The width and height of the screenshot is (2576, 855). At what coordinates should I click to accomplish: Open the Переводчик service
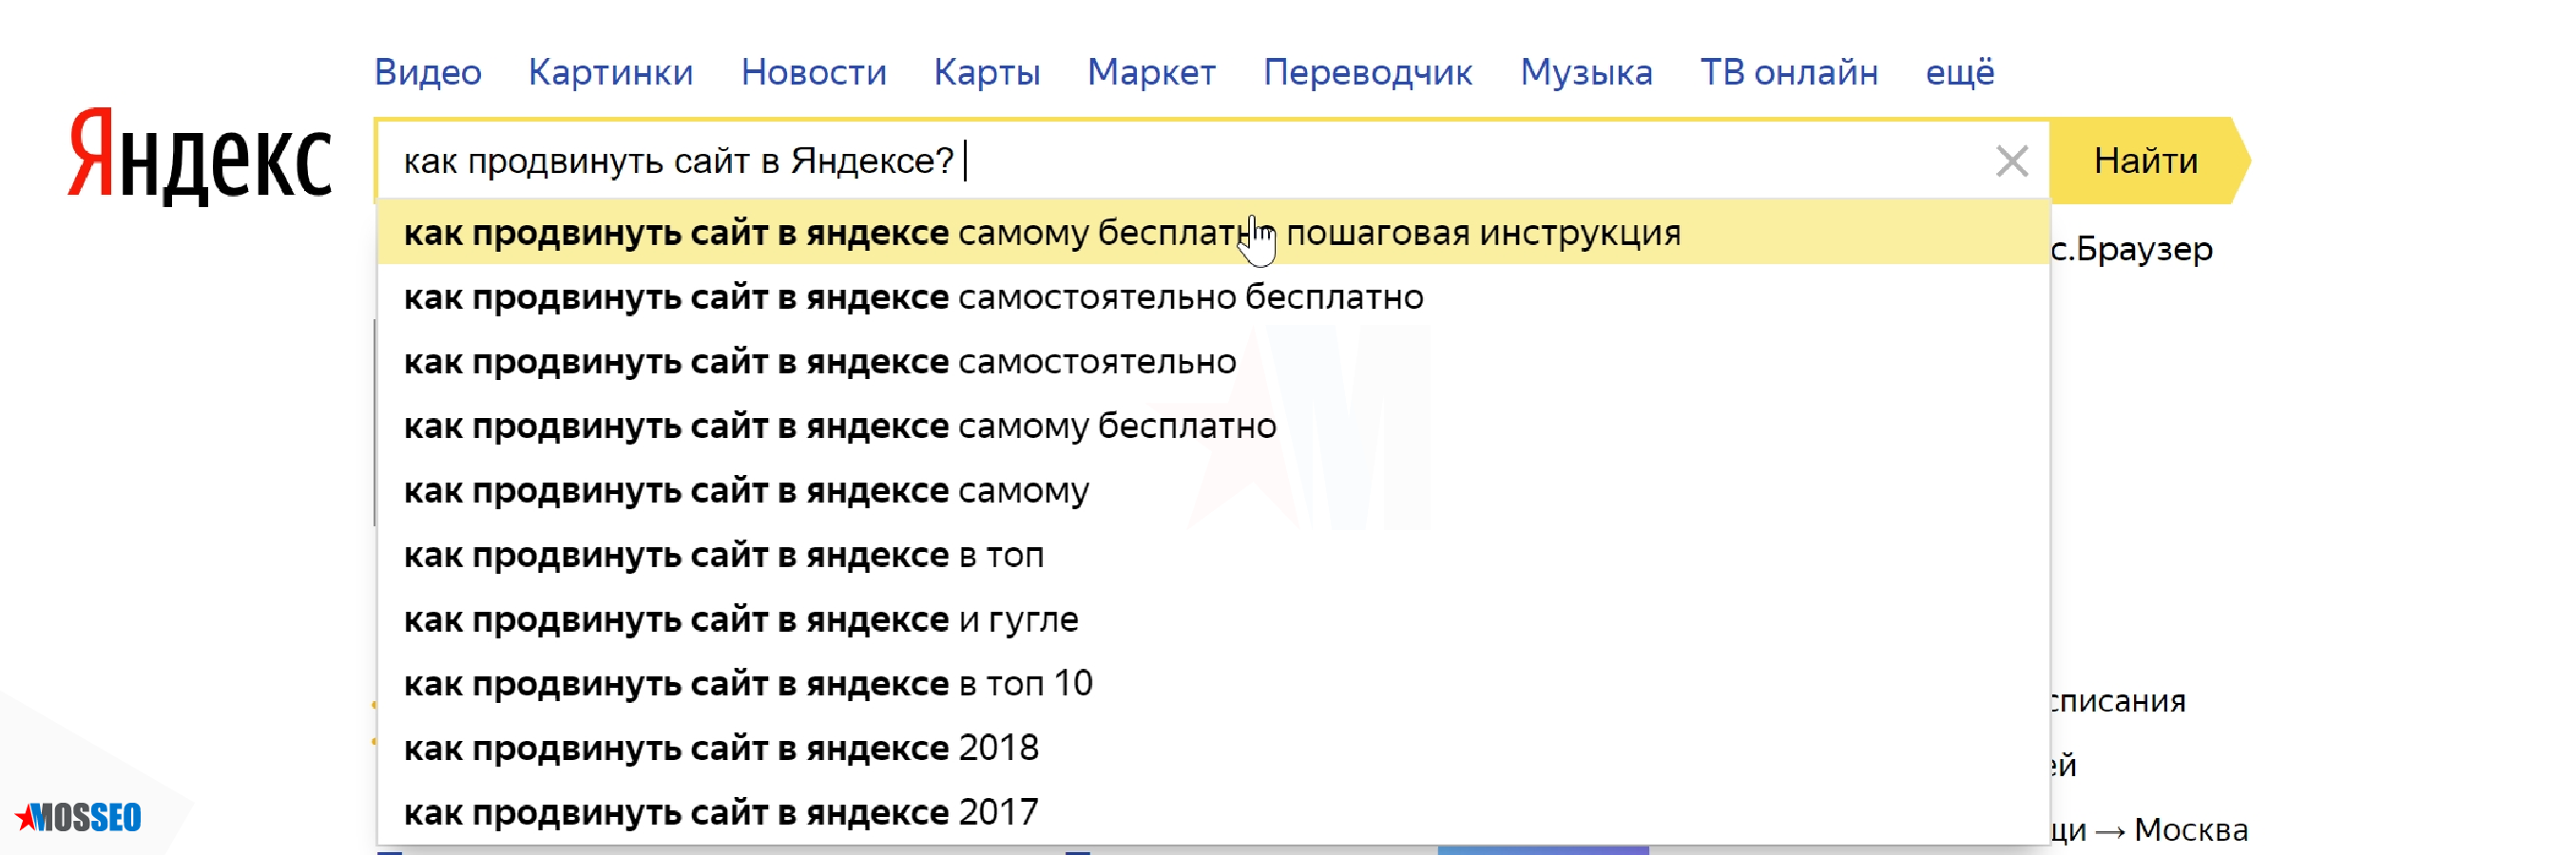1367,71
